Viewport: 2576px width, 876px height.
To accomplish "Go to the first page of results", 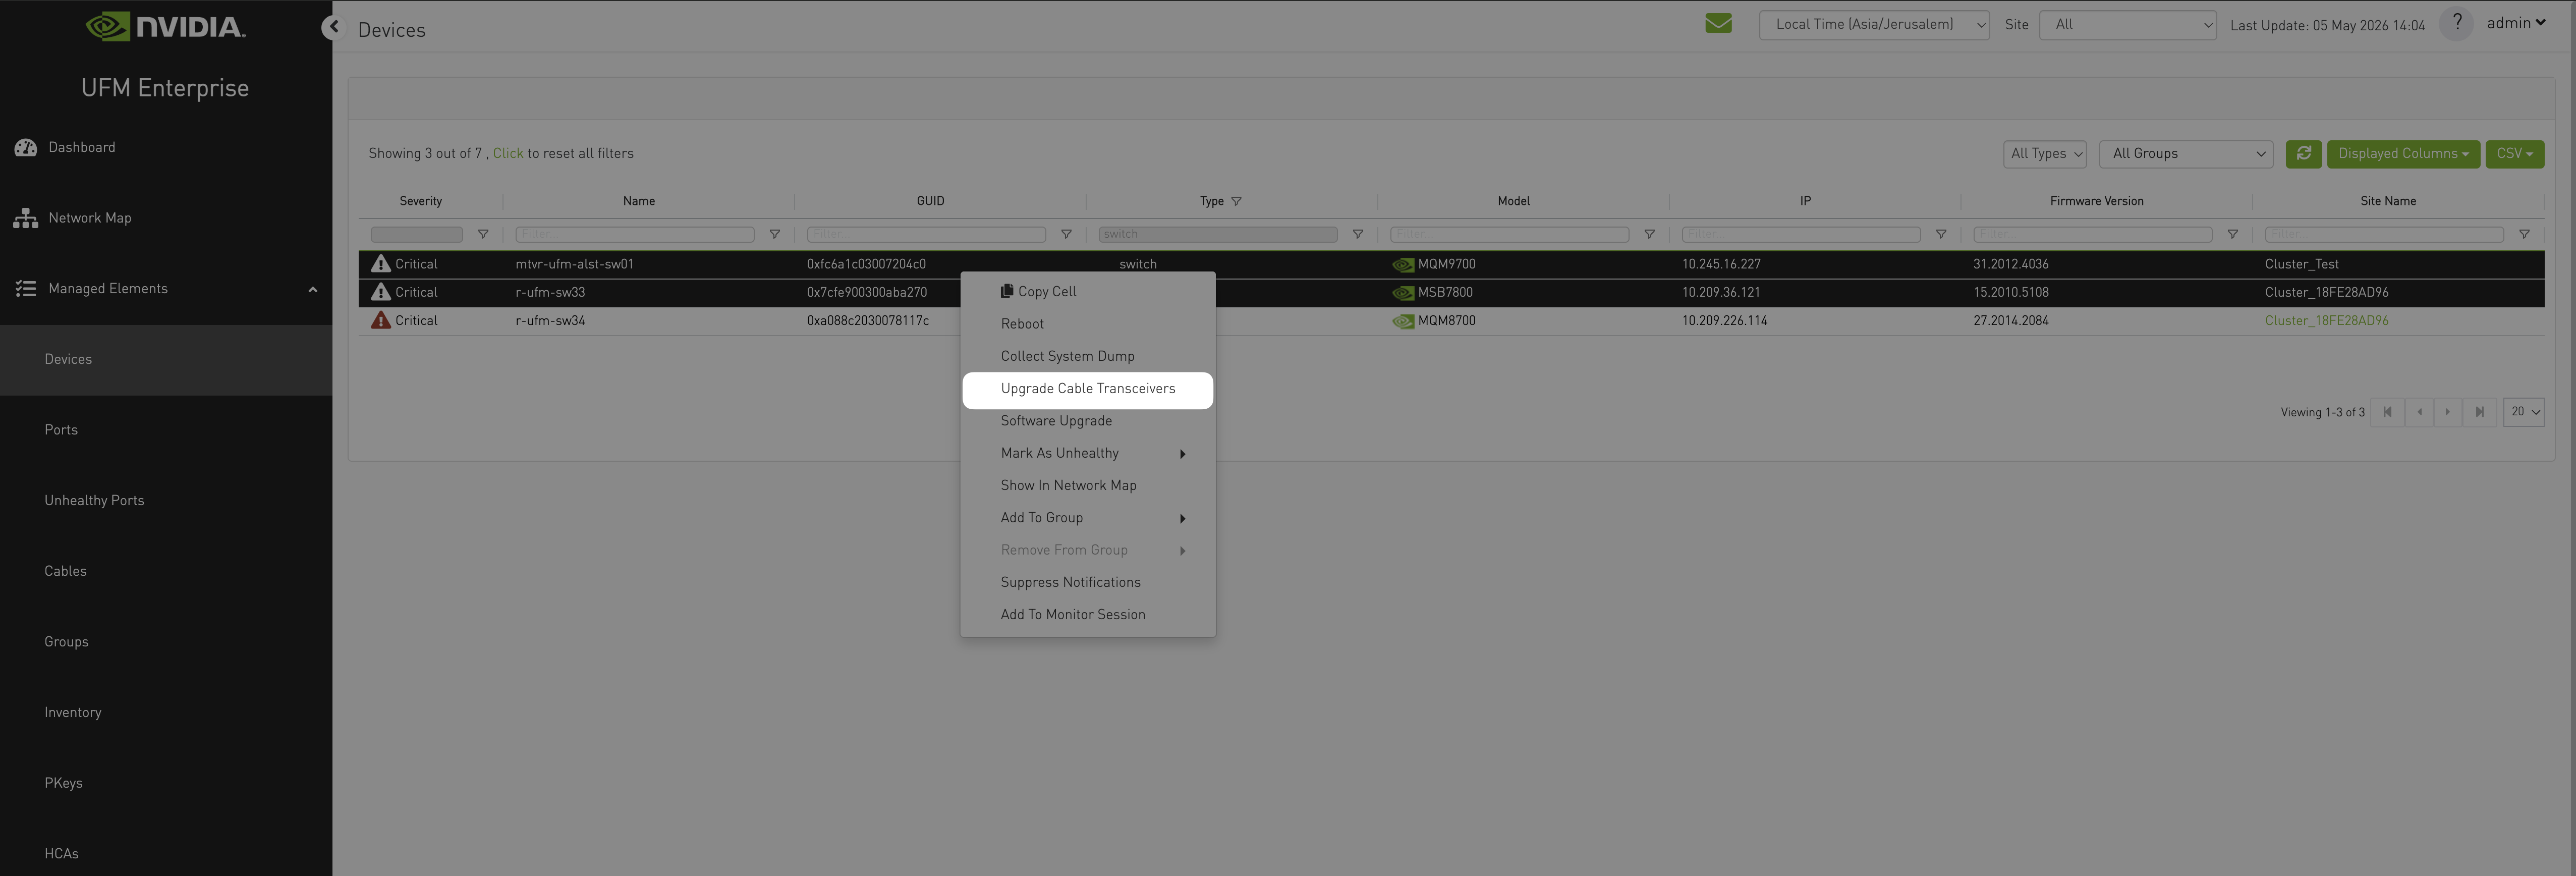I will click(x=2387, y=412).
